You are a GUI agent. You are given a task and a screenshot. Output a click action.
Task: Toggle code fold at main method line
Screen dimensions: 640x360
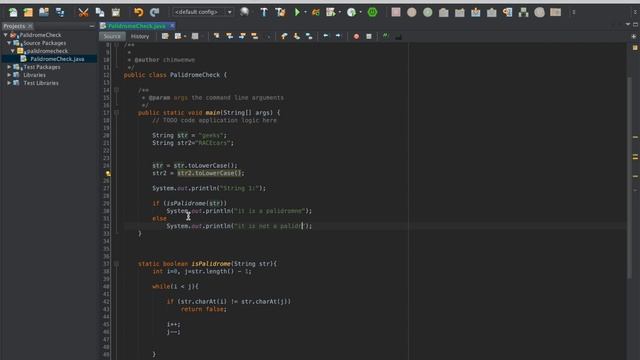[x=116, y=113]
